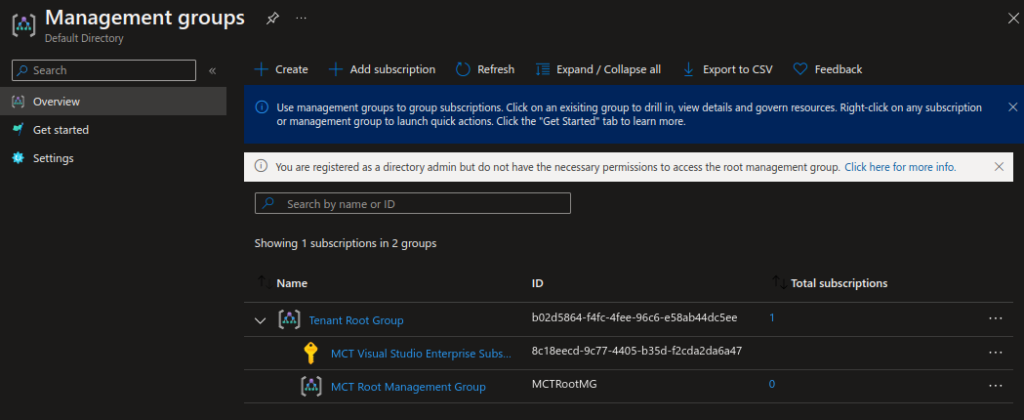Select the subscription ID beginning 8c18eecd

click(x=637, y=351)
